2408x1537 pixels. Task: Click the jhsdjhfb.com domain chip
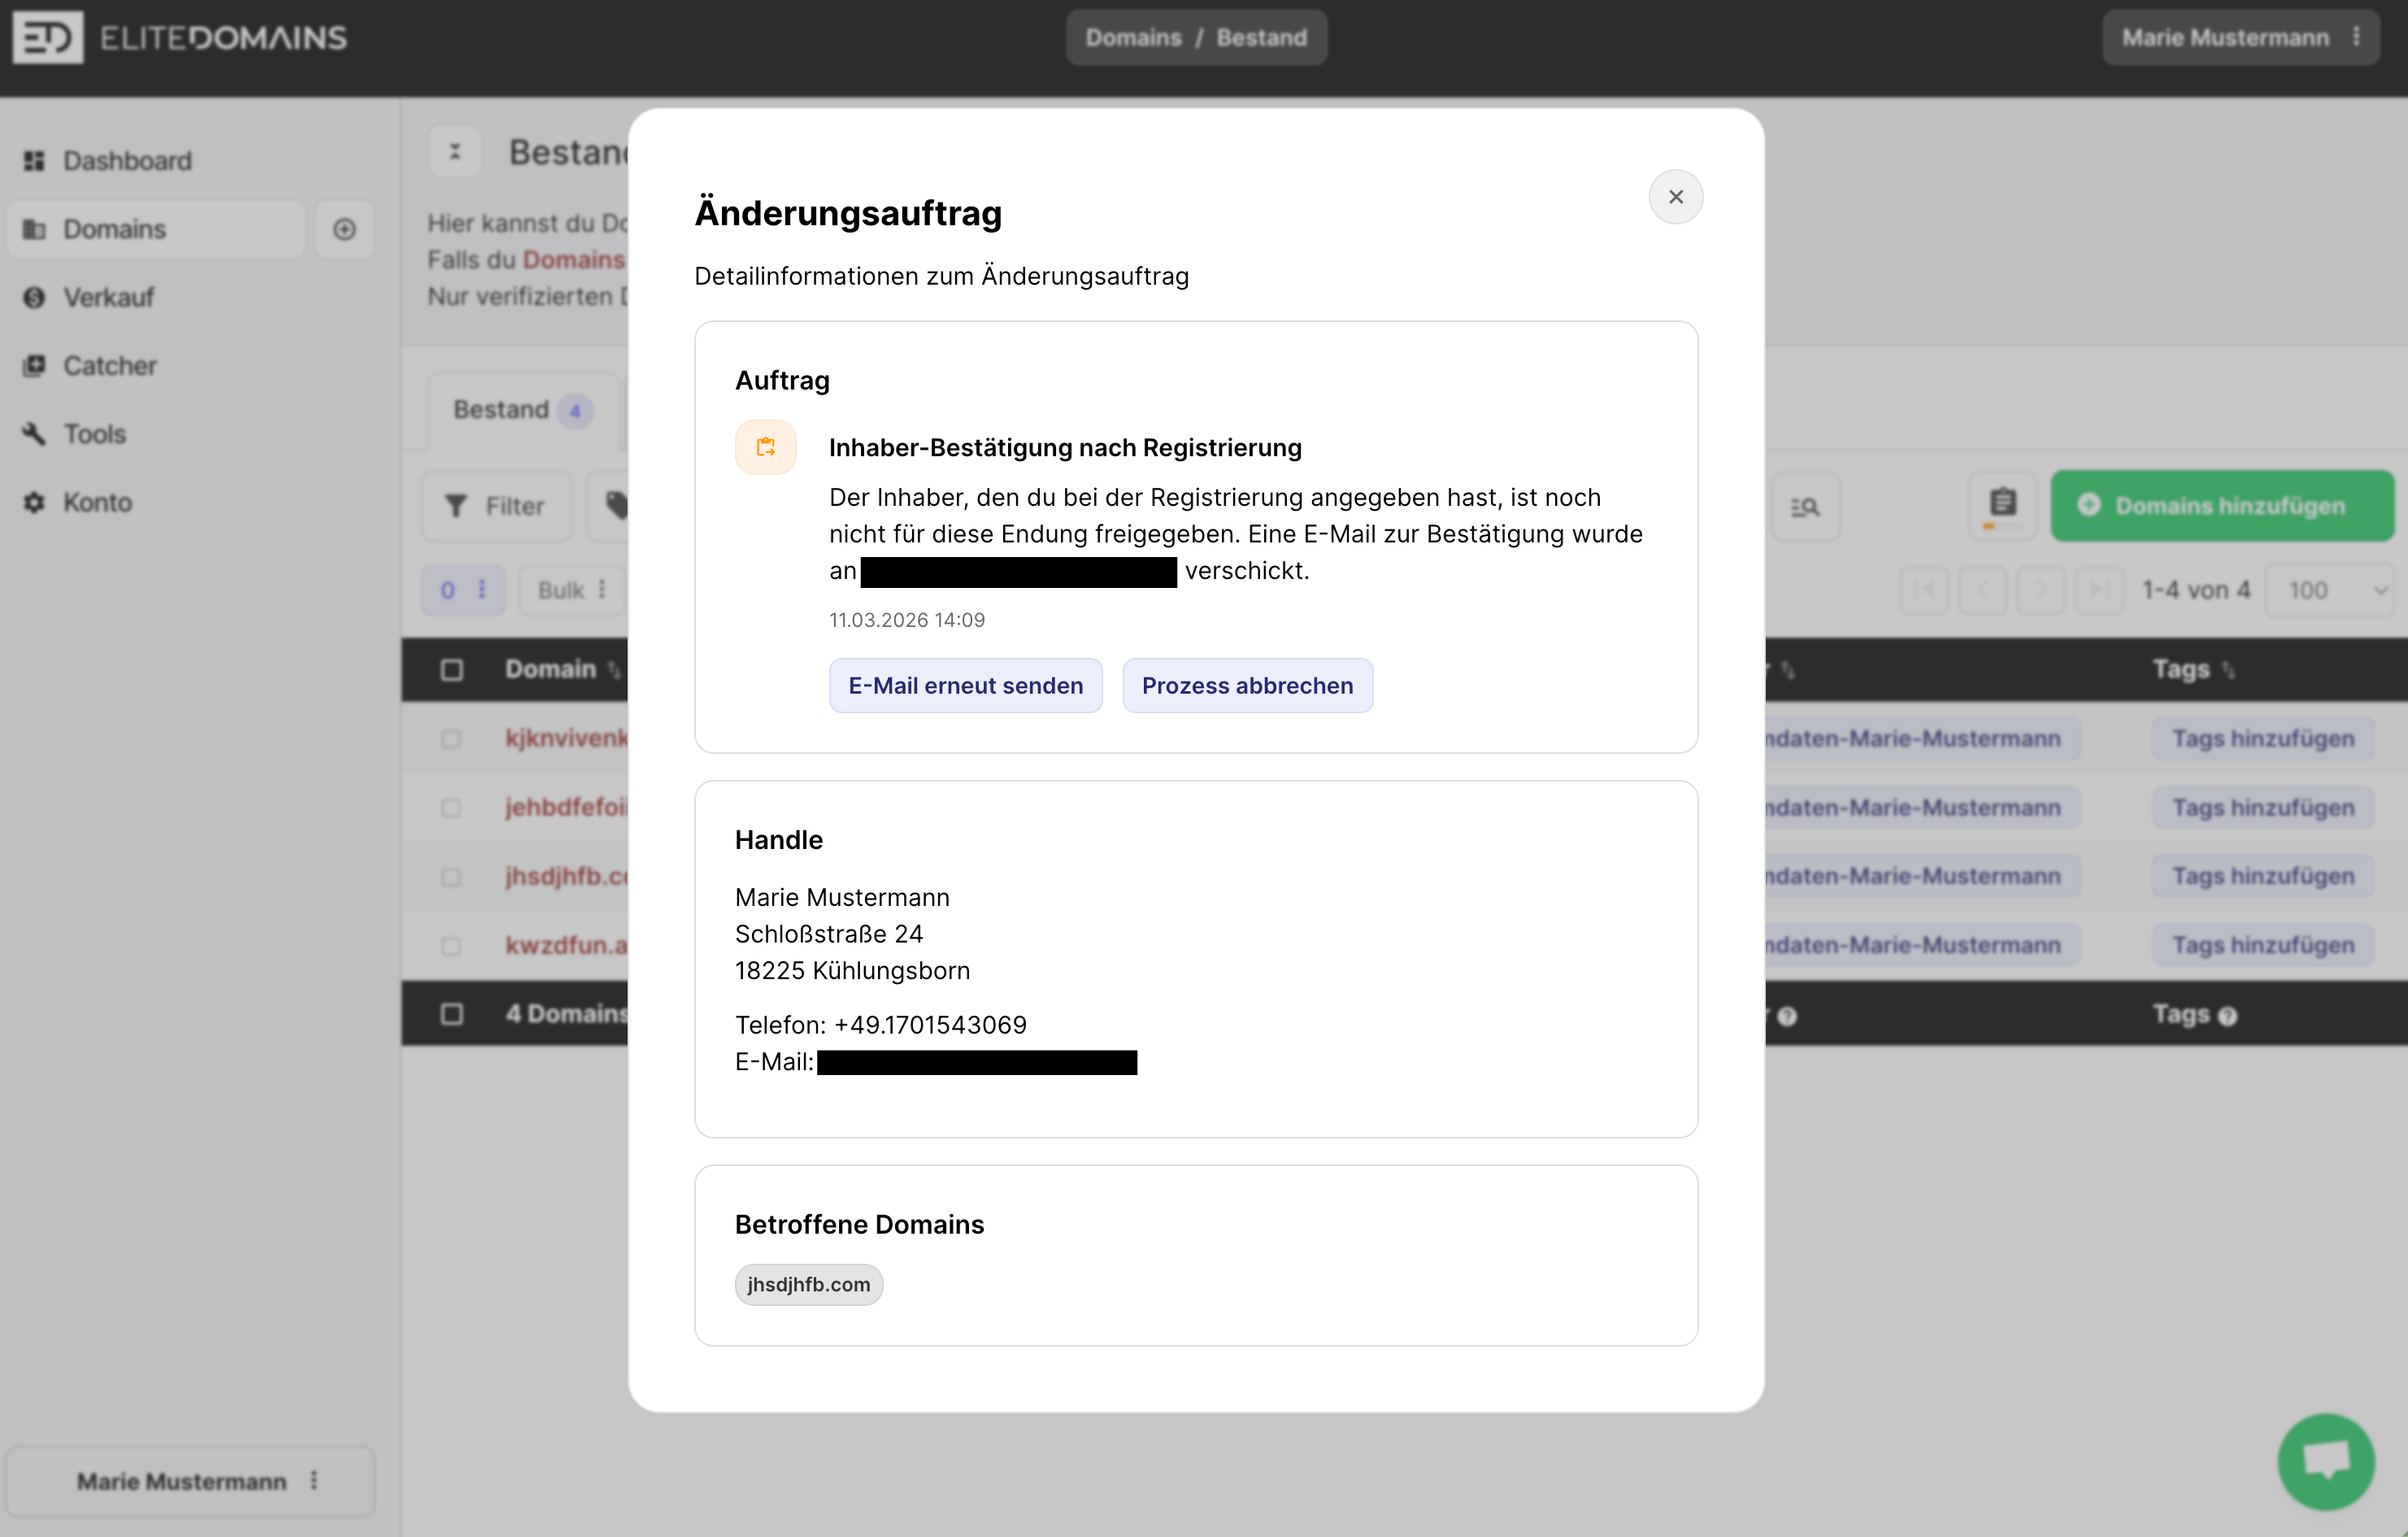pyautogui.click(x=809, y=1284)
